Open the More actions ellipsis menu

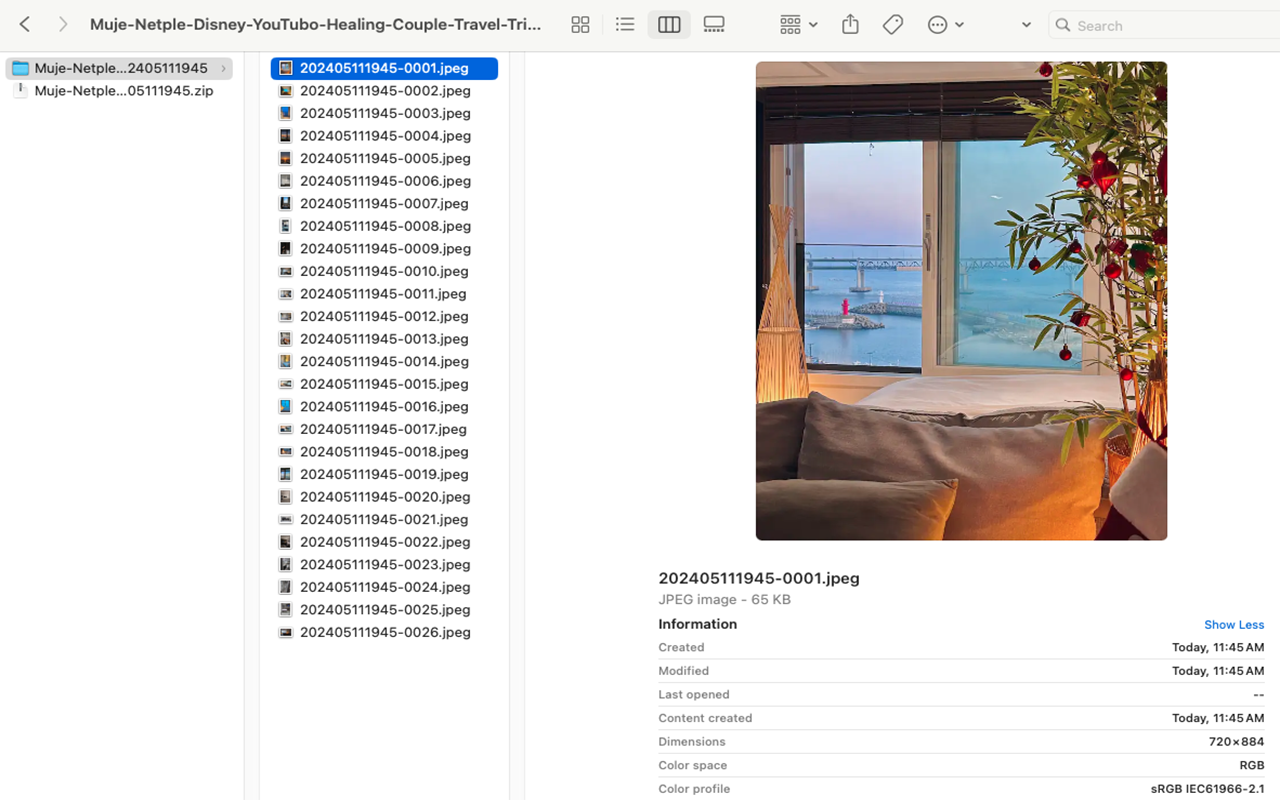click(x=946, y=25)
